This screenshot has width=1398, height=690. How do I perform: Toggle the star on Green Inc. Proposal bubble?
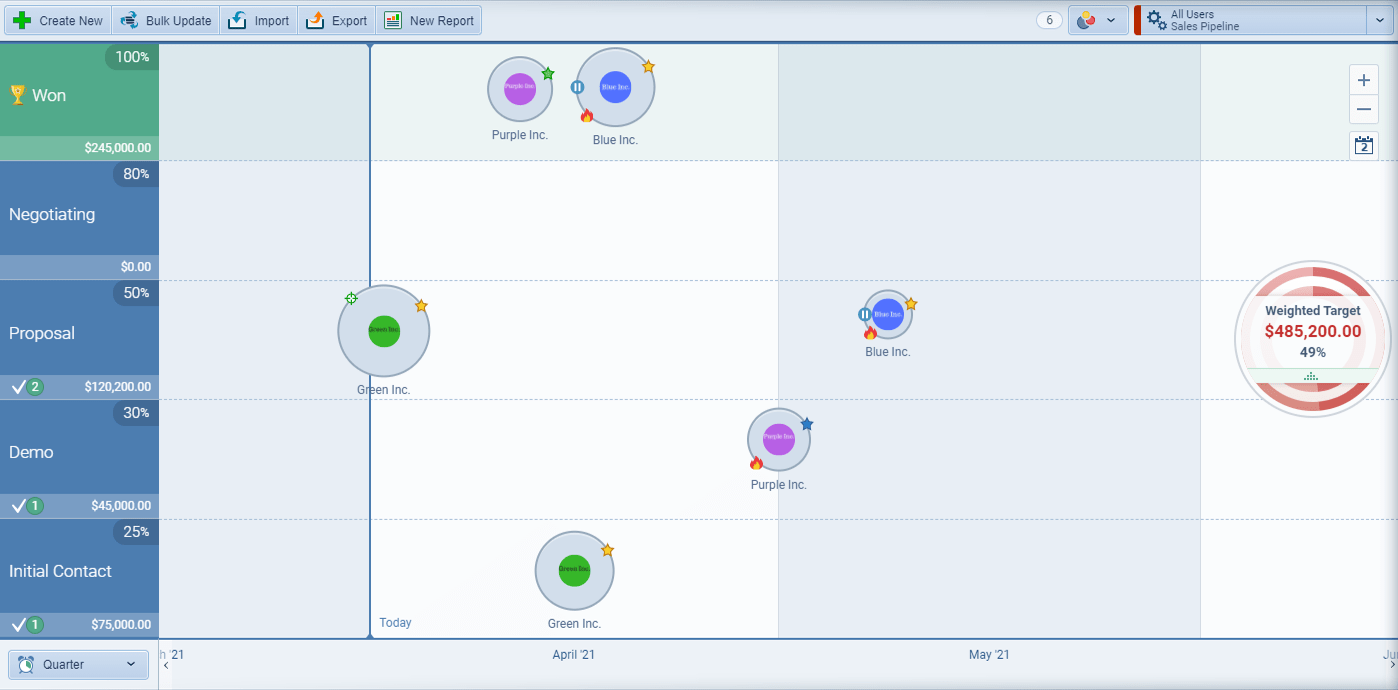(x=421, y=306)
